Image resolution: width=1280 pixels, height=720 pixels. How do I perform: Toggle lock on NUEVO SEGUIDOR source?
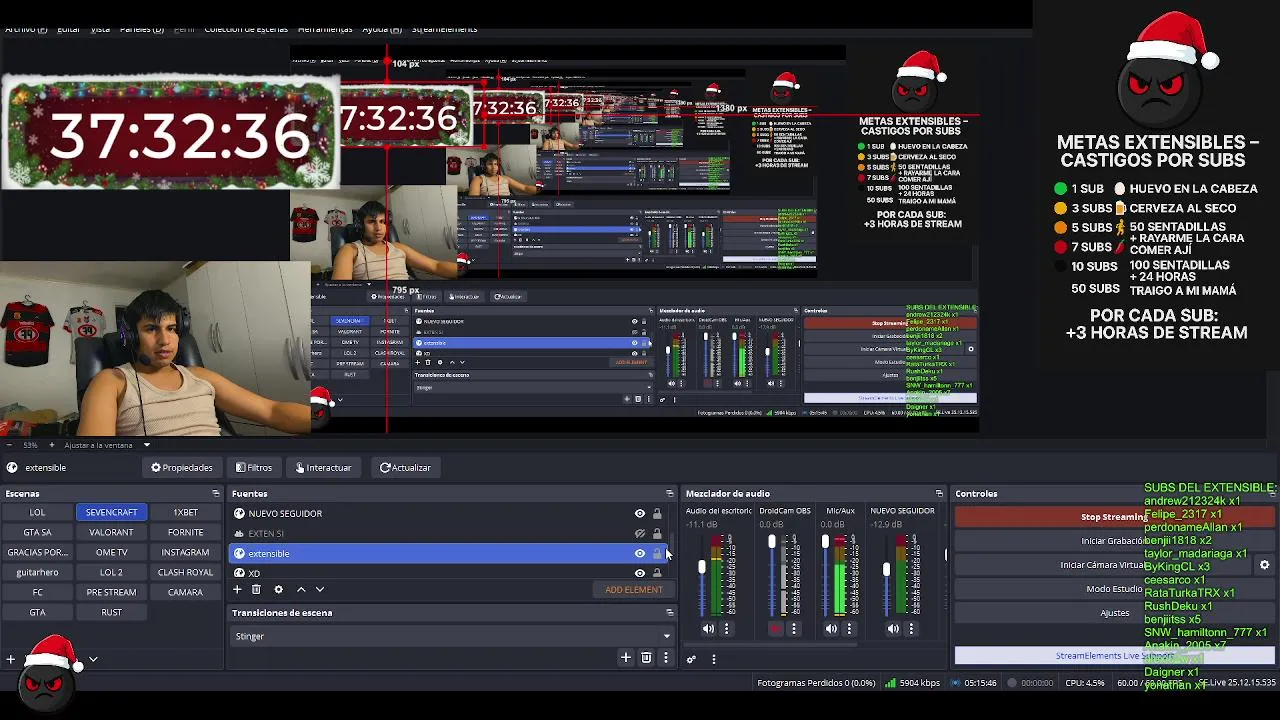click(657, 513)
